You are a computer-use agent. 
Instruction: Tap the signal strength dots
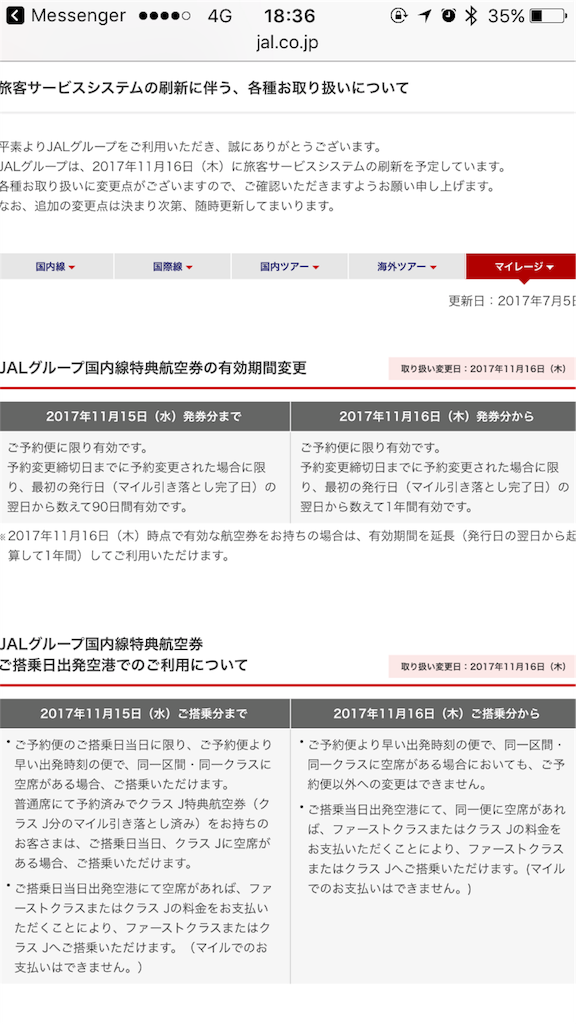[x=165, y=16]
